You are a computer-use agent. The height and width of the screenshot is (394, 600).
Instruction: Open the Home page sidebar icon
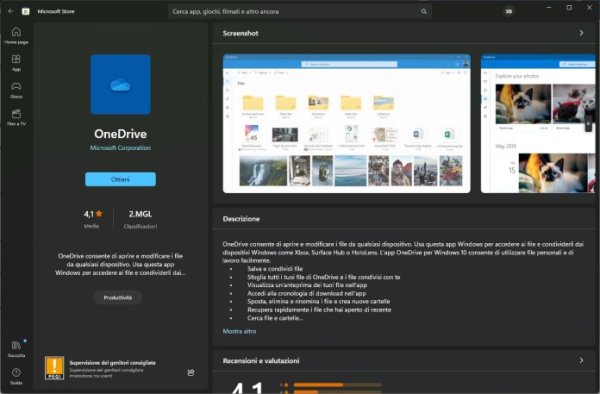[x=16, y=35]
